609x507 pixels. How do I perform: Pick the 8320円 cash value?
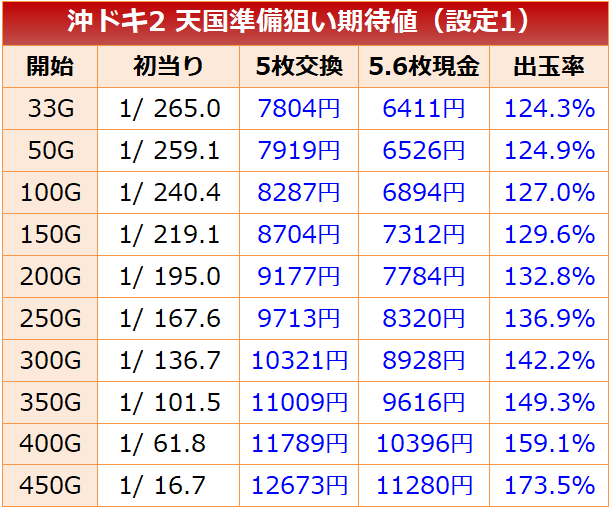coord(424,318)
